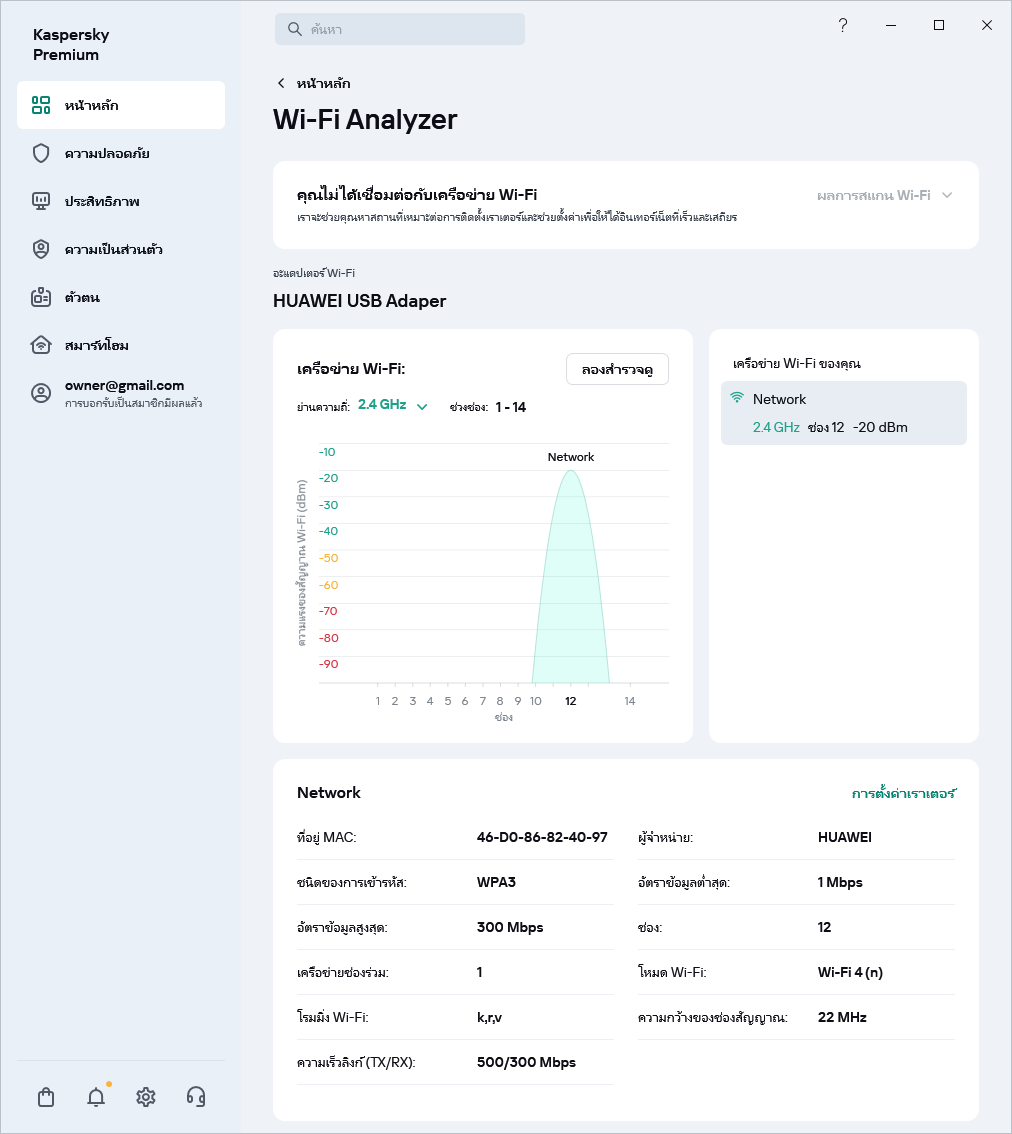Open the owner@gmail.com account entry
Image resolution: width=1012 pixels, height=1134 pixels.
pyautogui.click(x=124, y=393)
